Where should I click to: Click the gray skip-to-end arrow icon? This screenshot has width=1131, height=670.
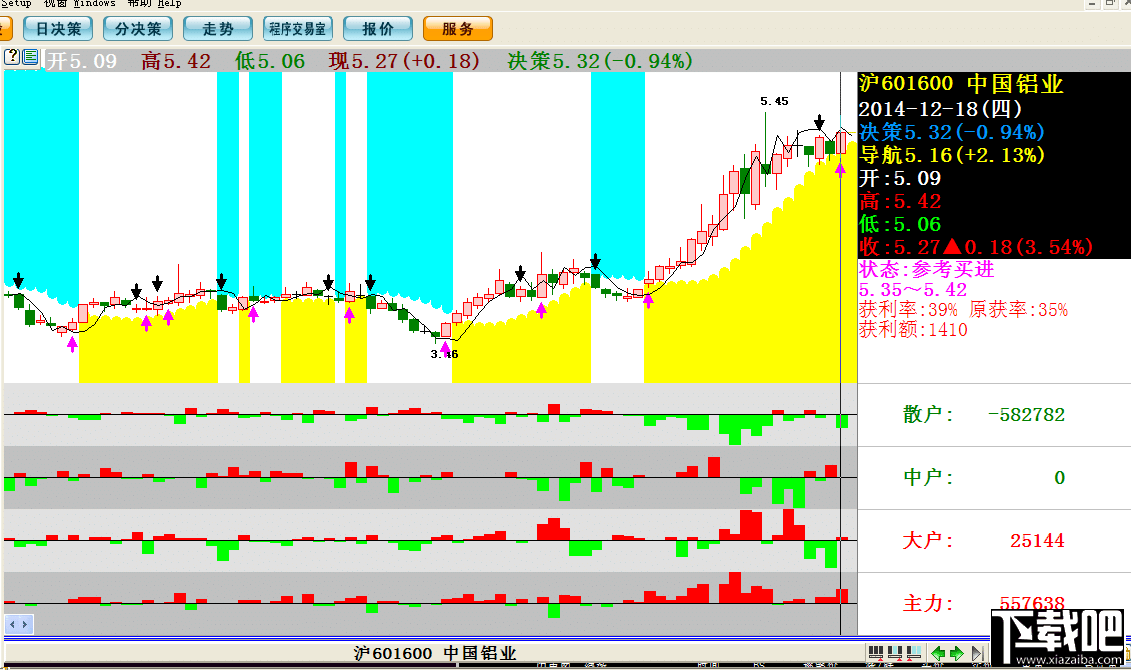pos(977,653)
